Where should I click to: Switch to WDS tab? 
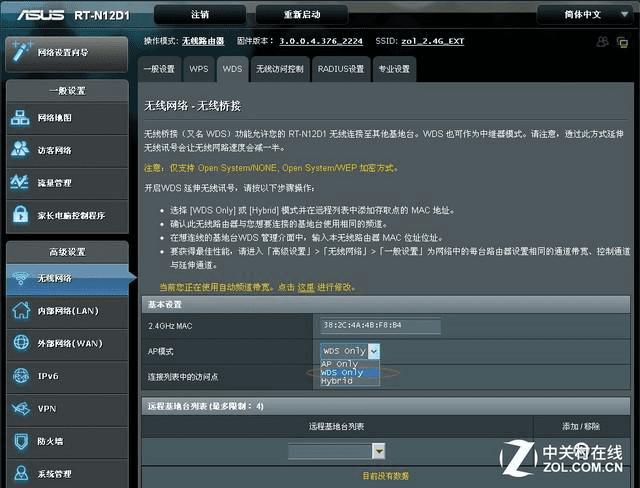pyautogui.click(x=232, y=69)
